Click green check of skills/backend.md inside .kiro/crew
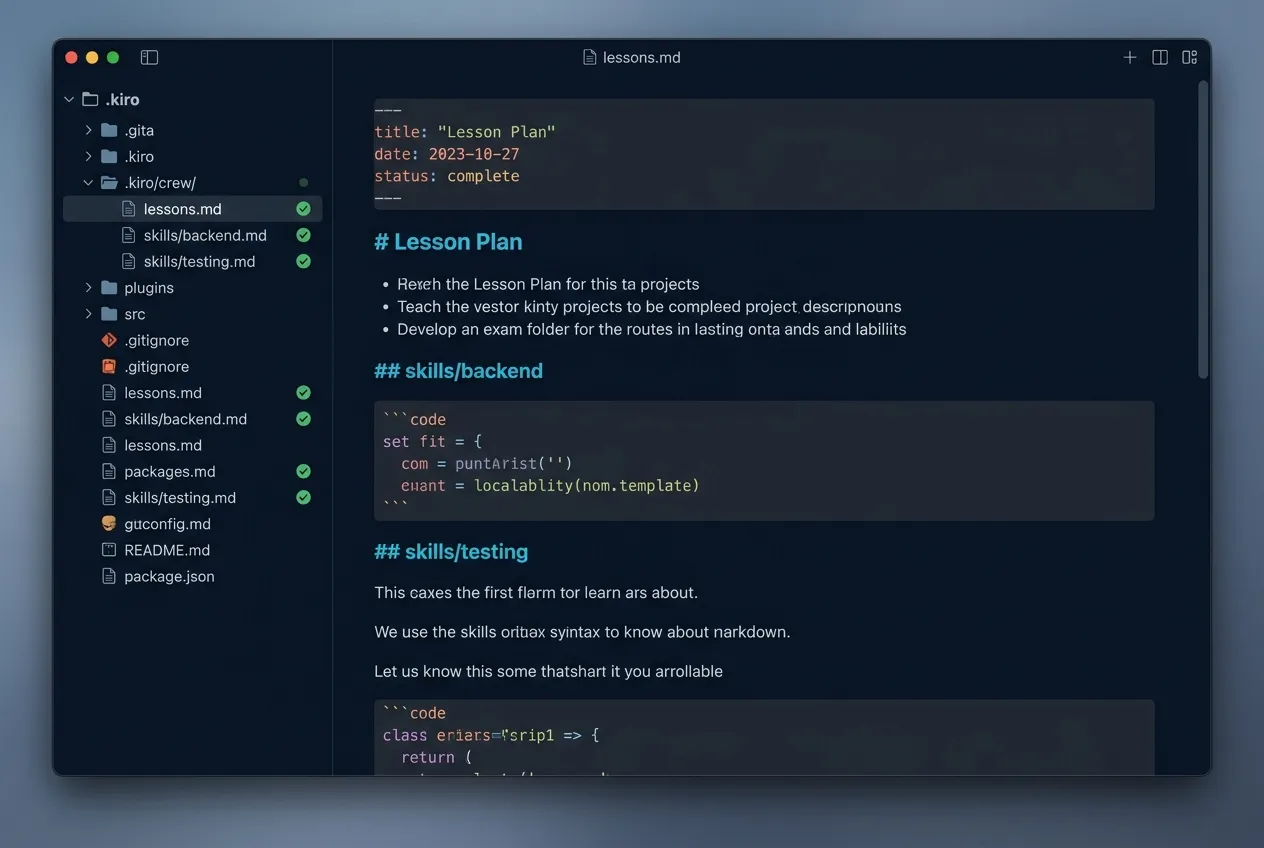Image resolution: width=1264 pixels, height=848 pixels. point(303,235)
